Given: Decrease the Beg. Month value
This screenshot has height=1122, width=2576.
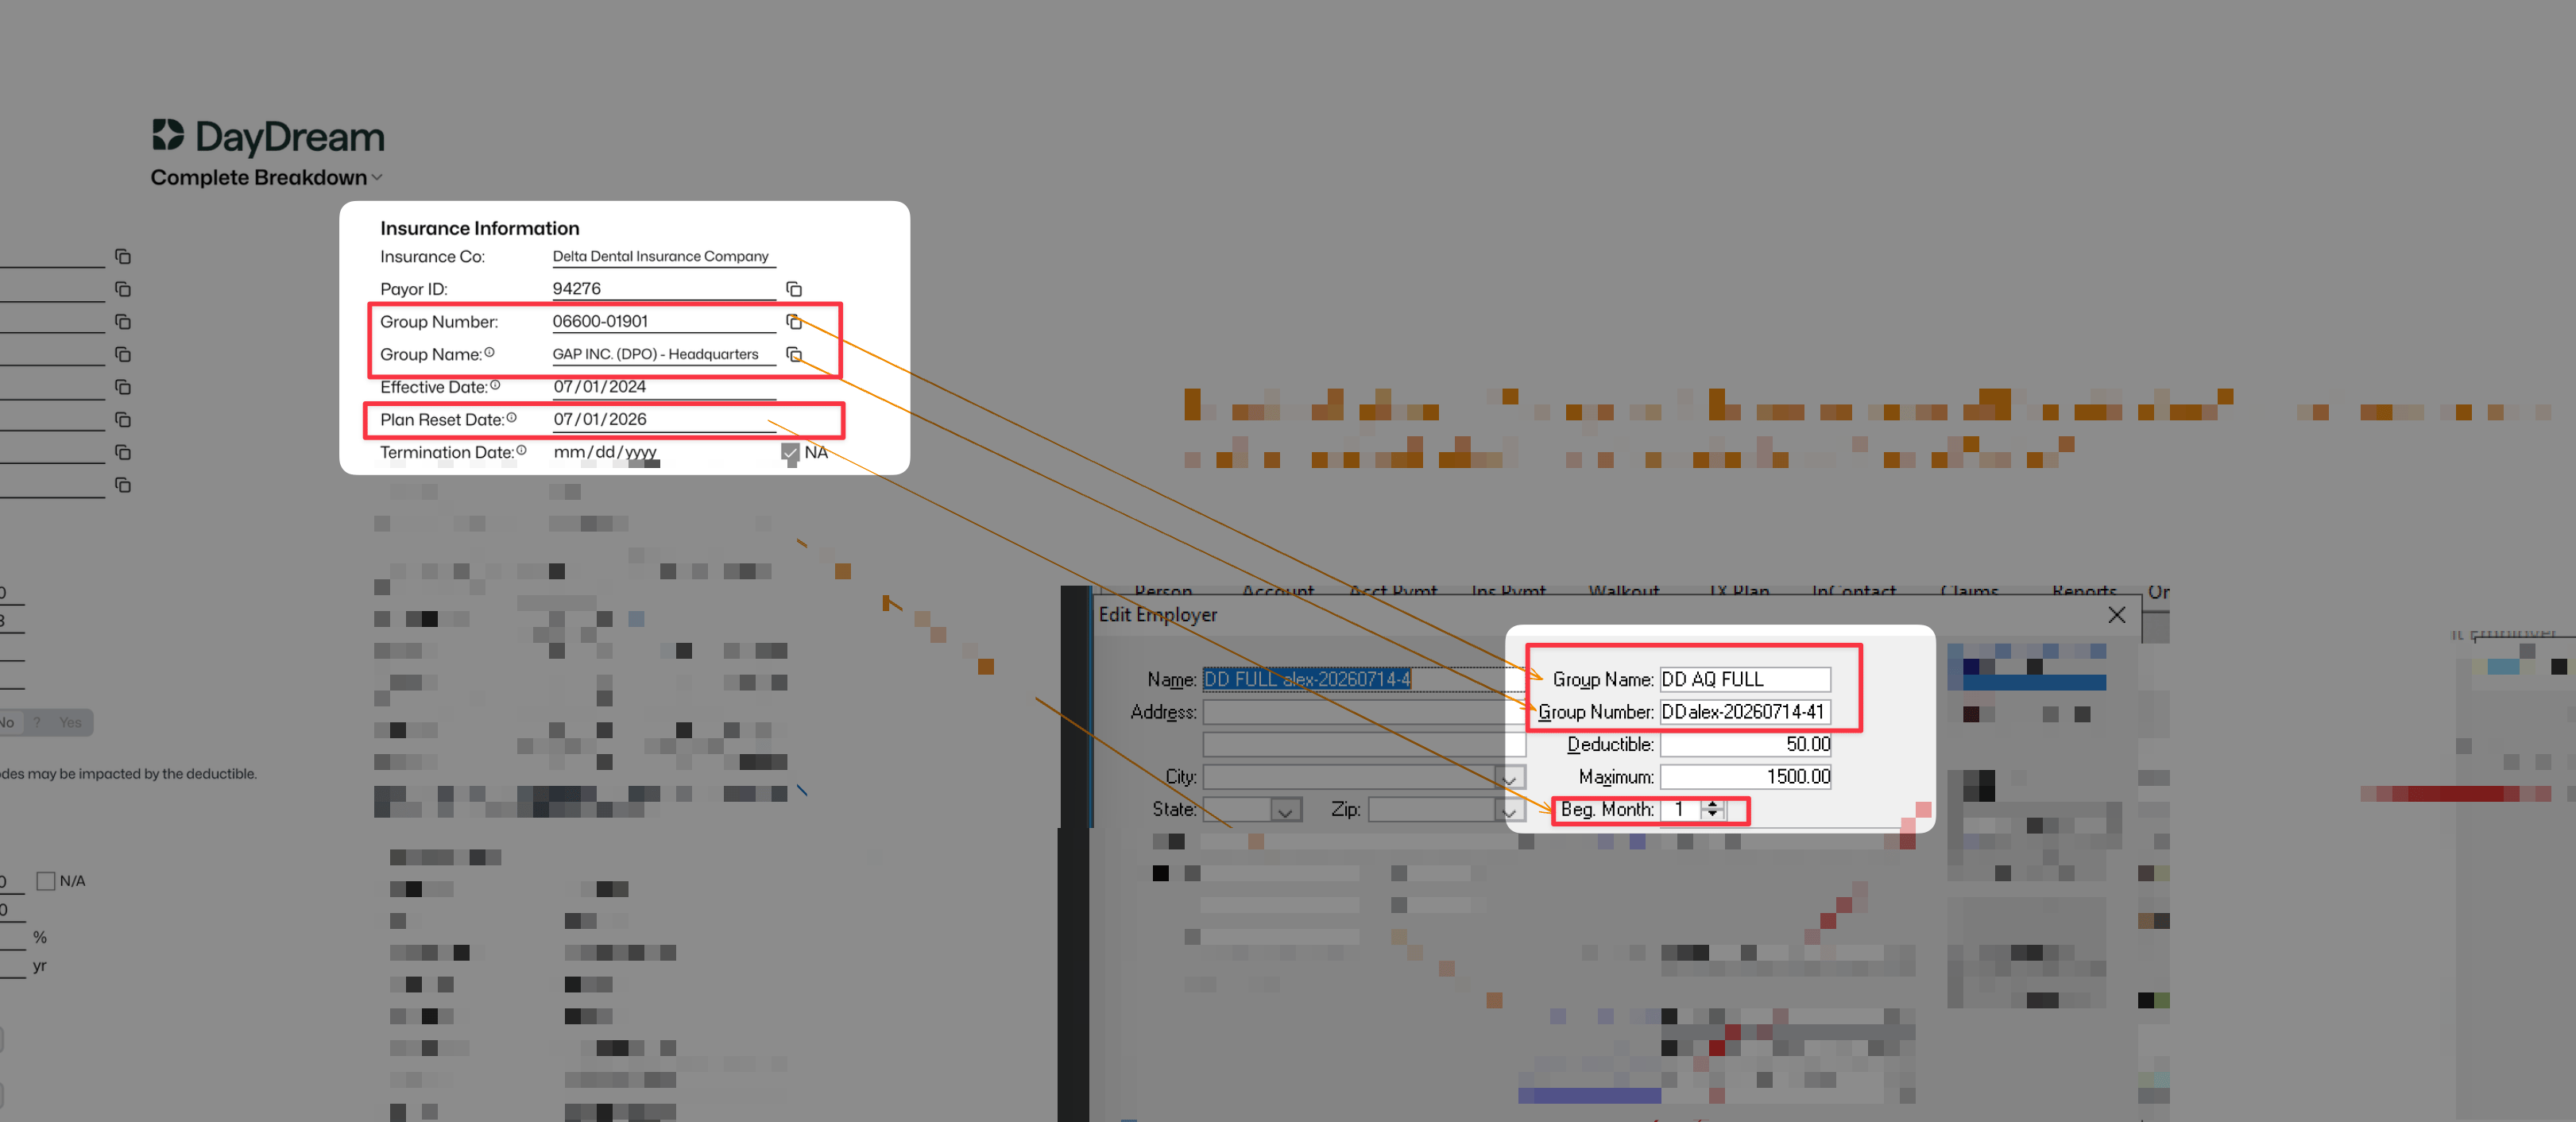Looking at the screenshot, I should (1712, 815).
